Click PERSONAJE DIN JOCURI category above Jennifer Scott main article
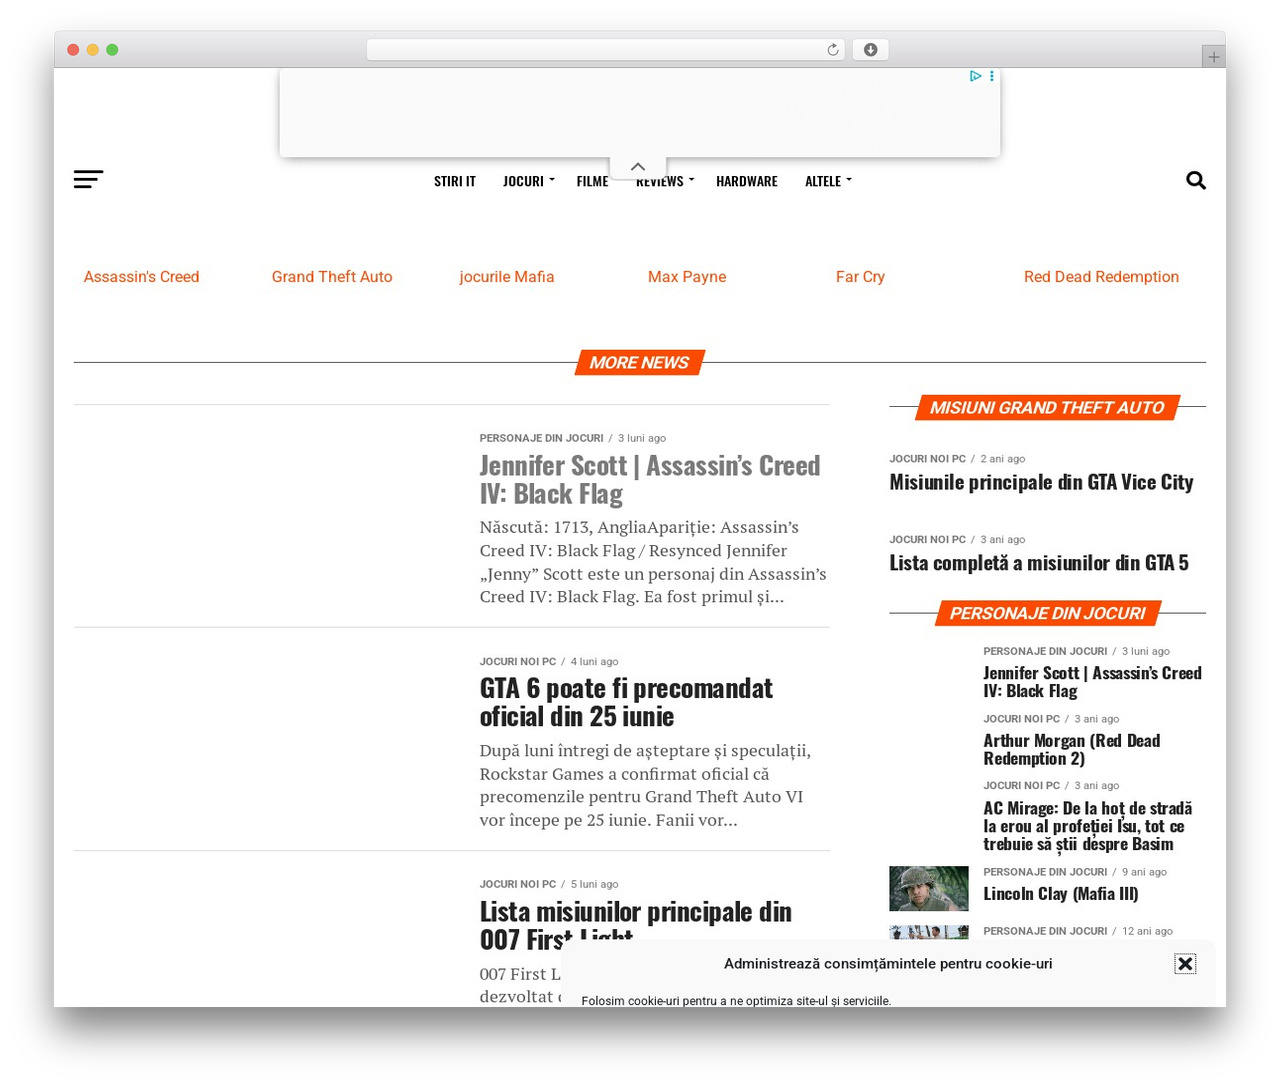Screen dimensions: 1280x1084 pyautogui.click(x=541, y=438)
